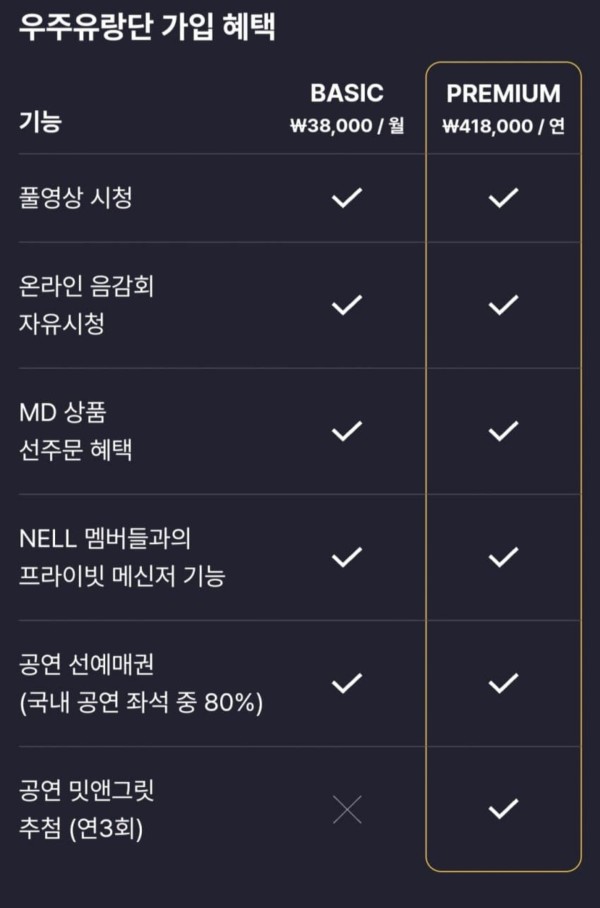The height and width of the screenshot is (908, 600).
Task: Click PREMIUM checkmark for 공연 선예매권
Action: click(503, 683)
